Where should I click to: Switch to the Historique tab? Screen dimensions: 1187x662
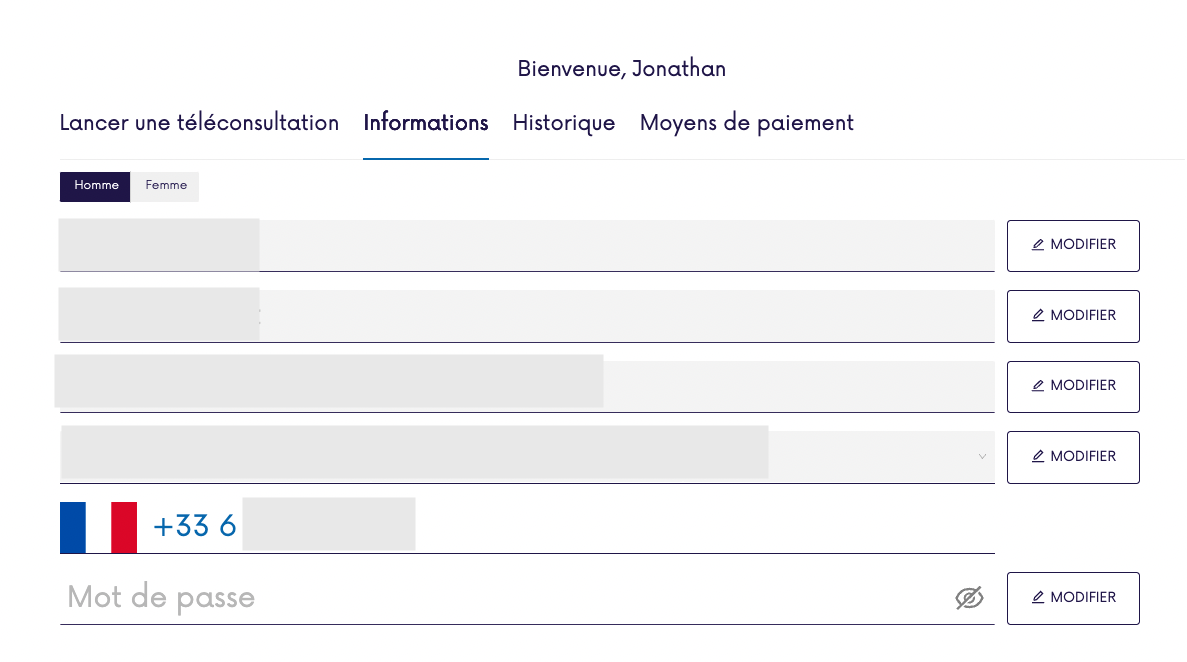coord(564,123)
